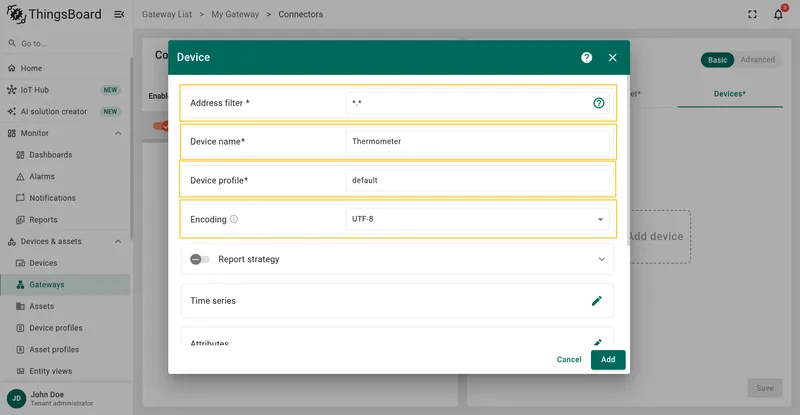This screenshot has width=800, height=415.
Task: Open Alarms in sidebar
Action: (65, 177)
